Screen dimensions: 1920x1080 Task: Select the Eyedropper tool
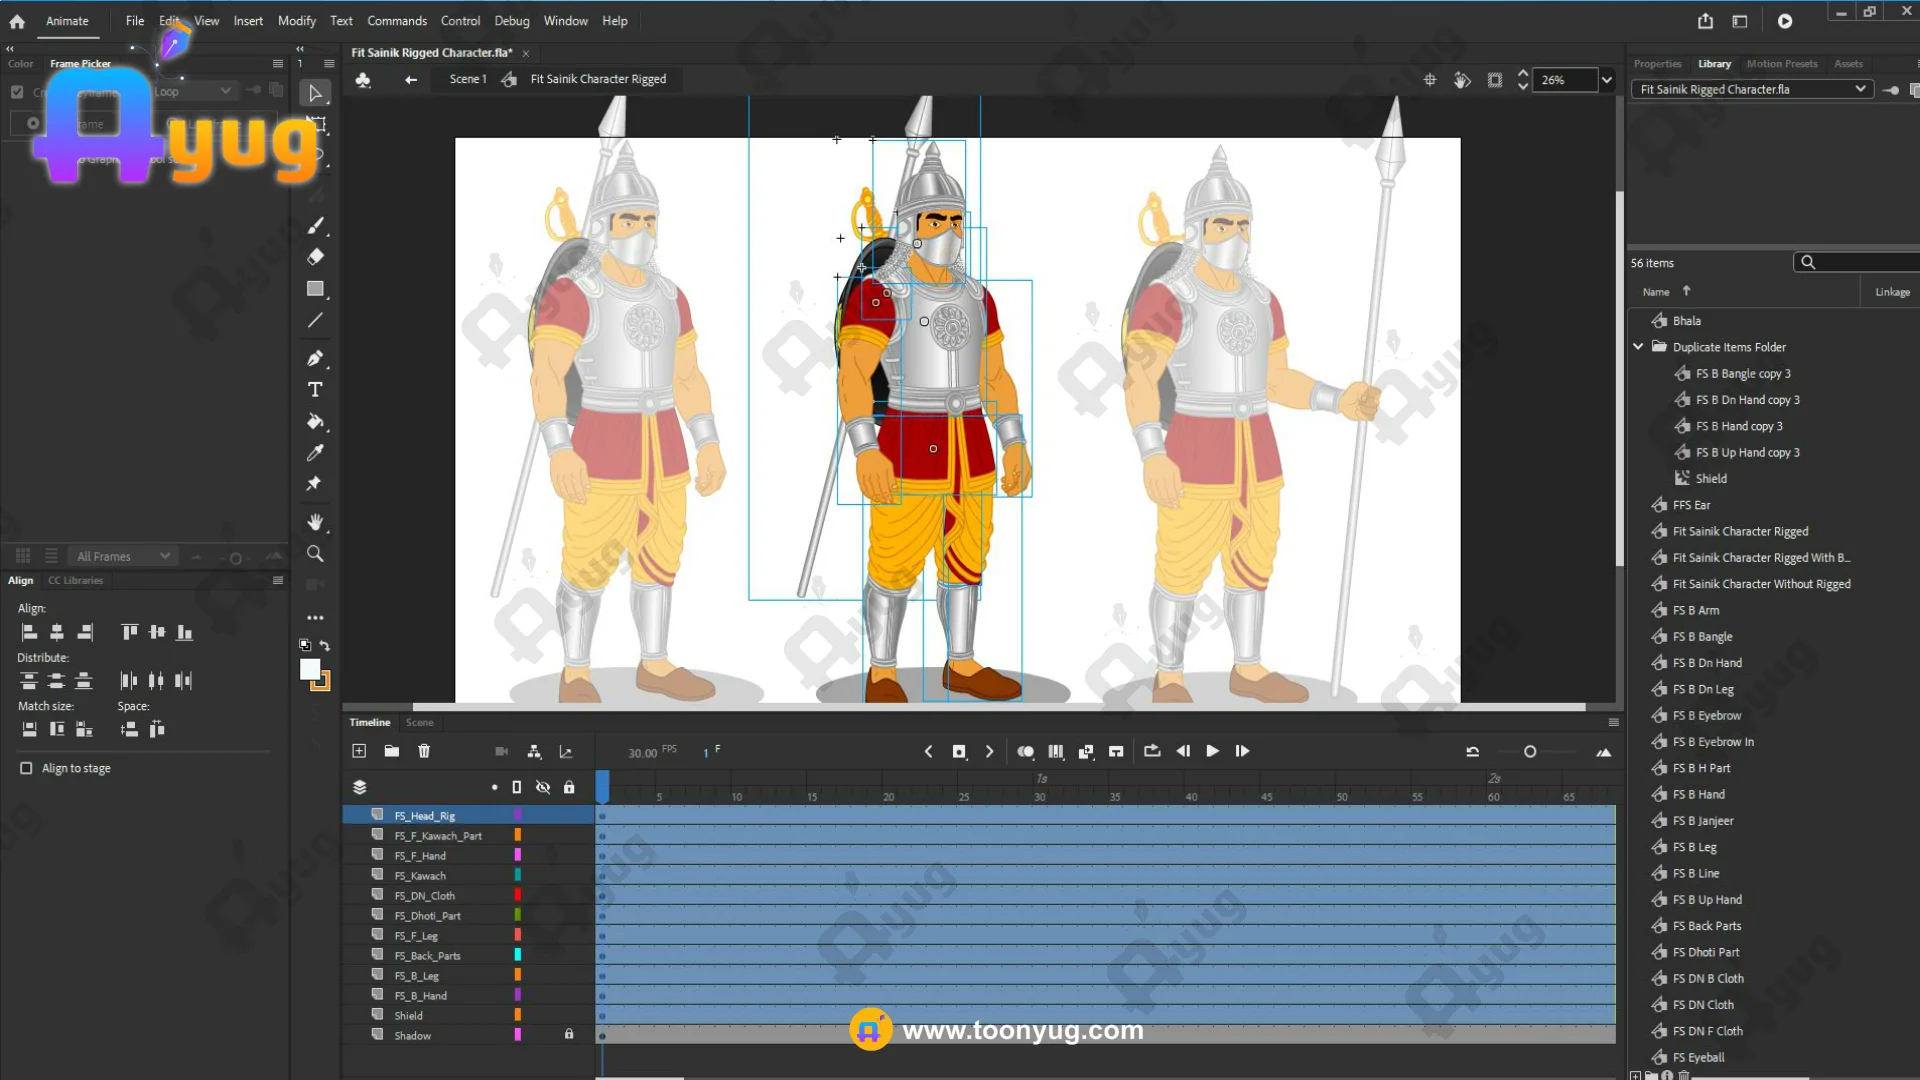[315, 453]
